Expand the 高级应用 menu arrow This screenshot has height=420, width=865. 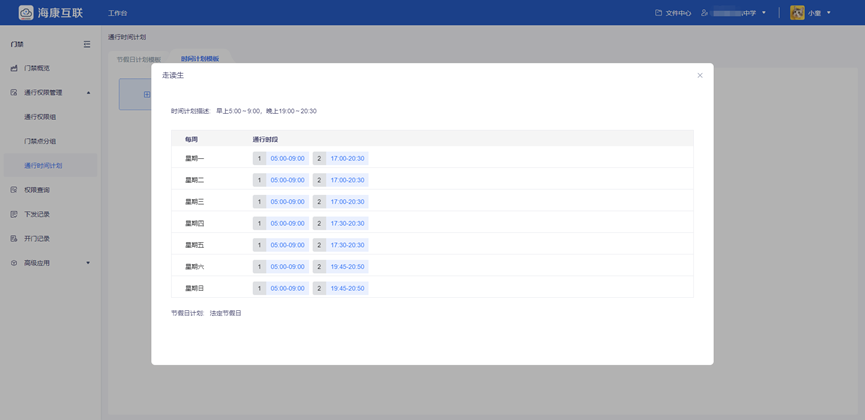pyautogui.click(x=88, y=263)
